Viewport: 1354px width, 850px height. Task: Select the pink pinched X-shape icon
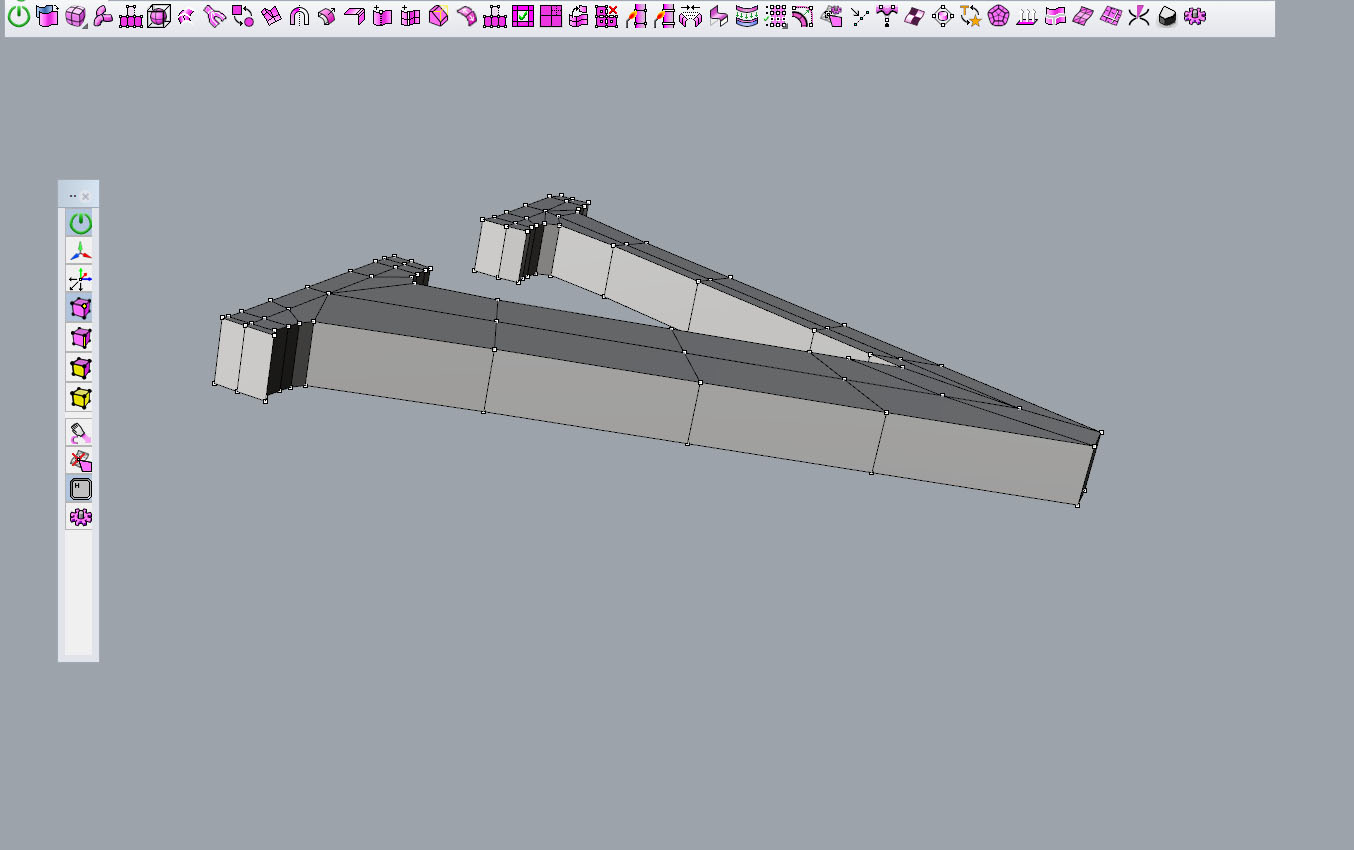(x=1139, y=16)
